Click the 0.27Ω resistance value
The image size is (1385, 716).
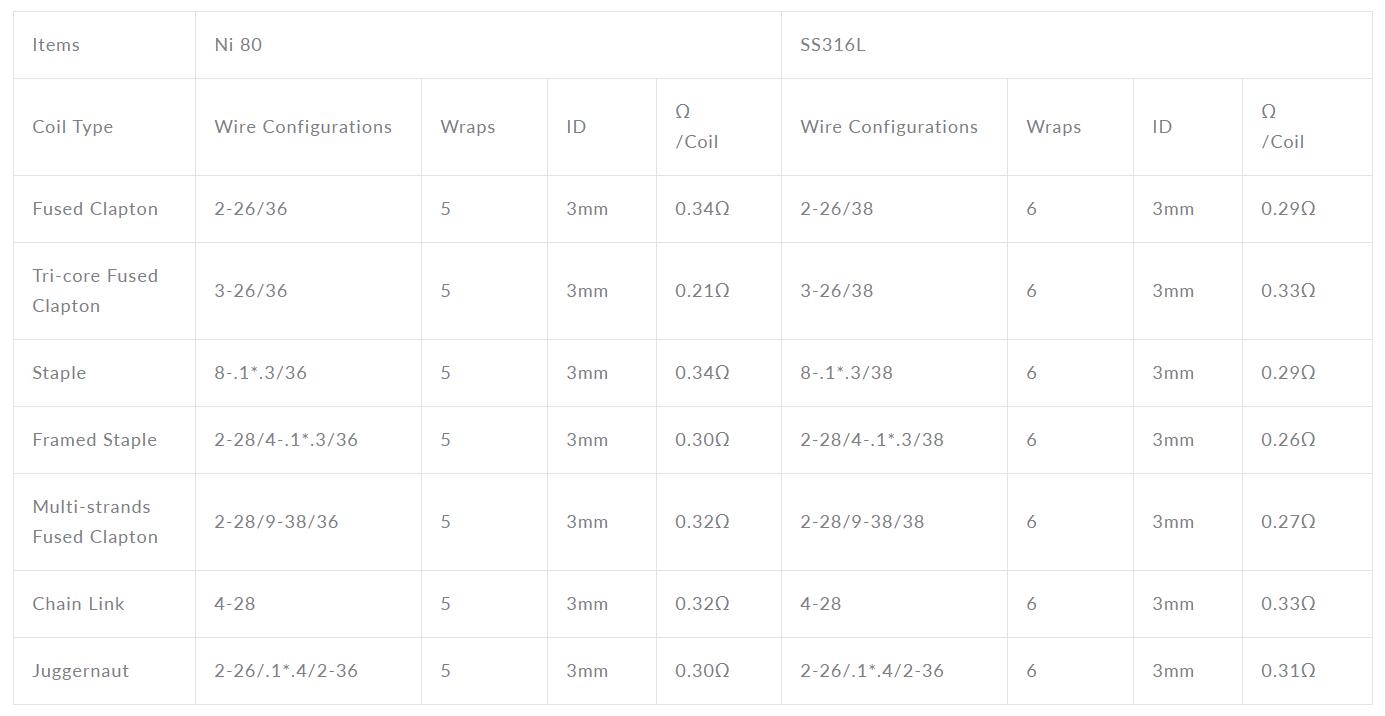coord(1288,522)
